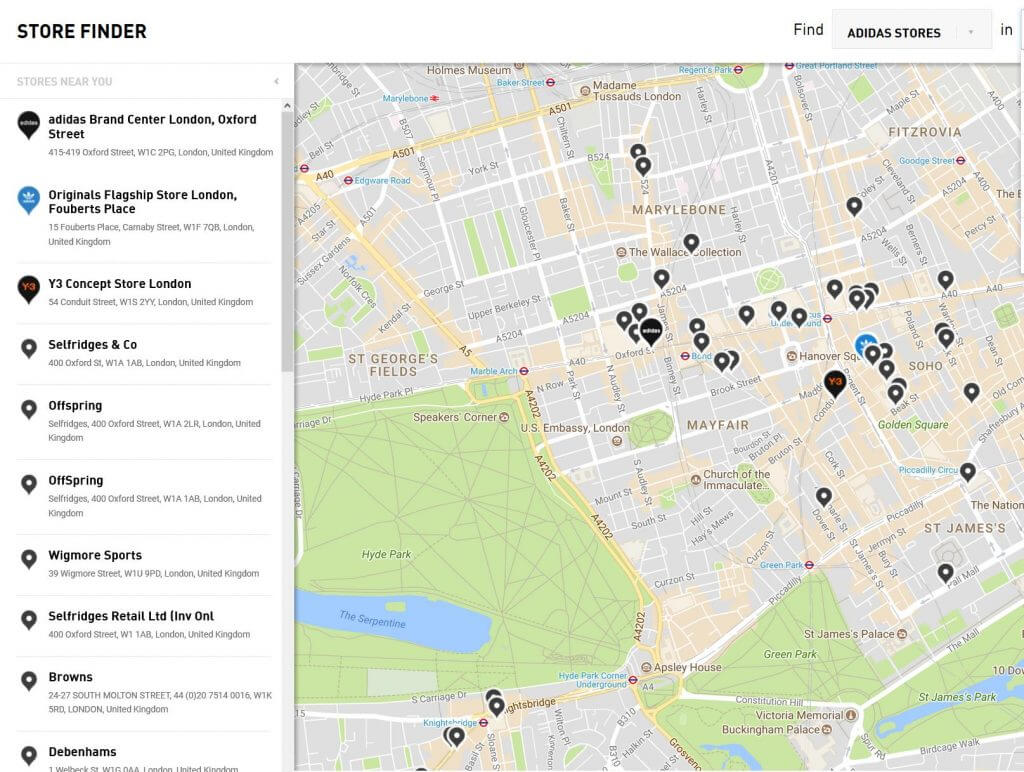Screen dimensions: 1024x772
Task: Click pin icon beside Selfridges Retail Ltd
Action: click(29, 621)
